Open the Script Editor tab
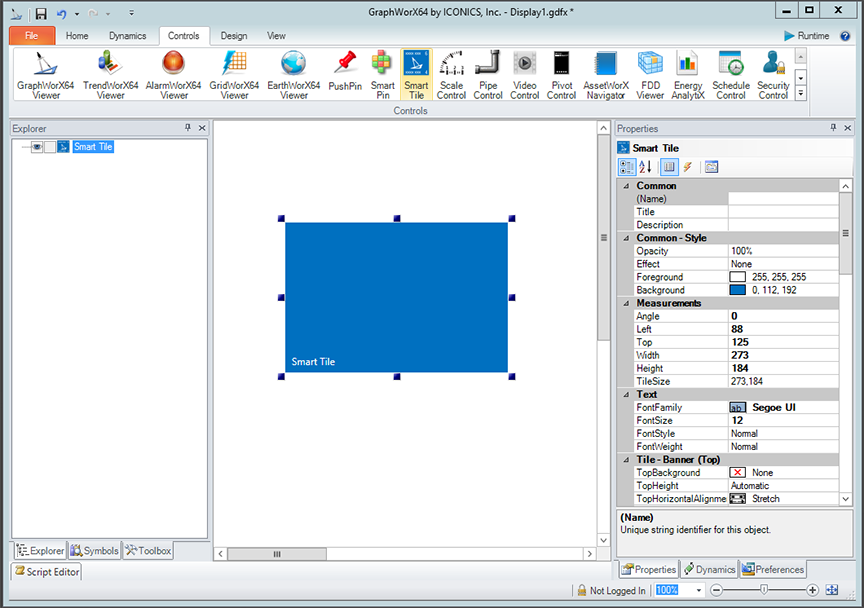This screenshot has width=864, height=608. [47, 572]
